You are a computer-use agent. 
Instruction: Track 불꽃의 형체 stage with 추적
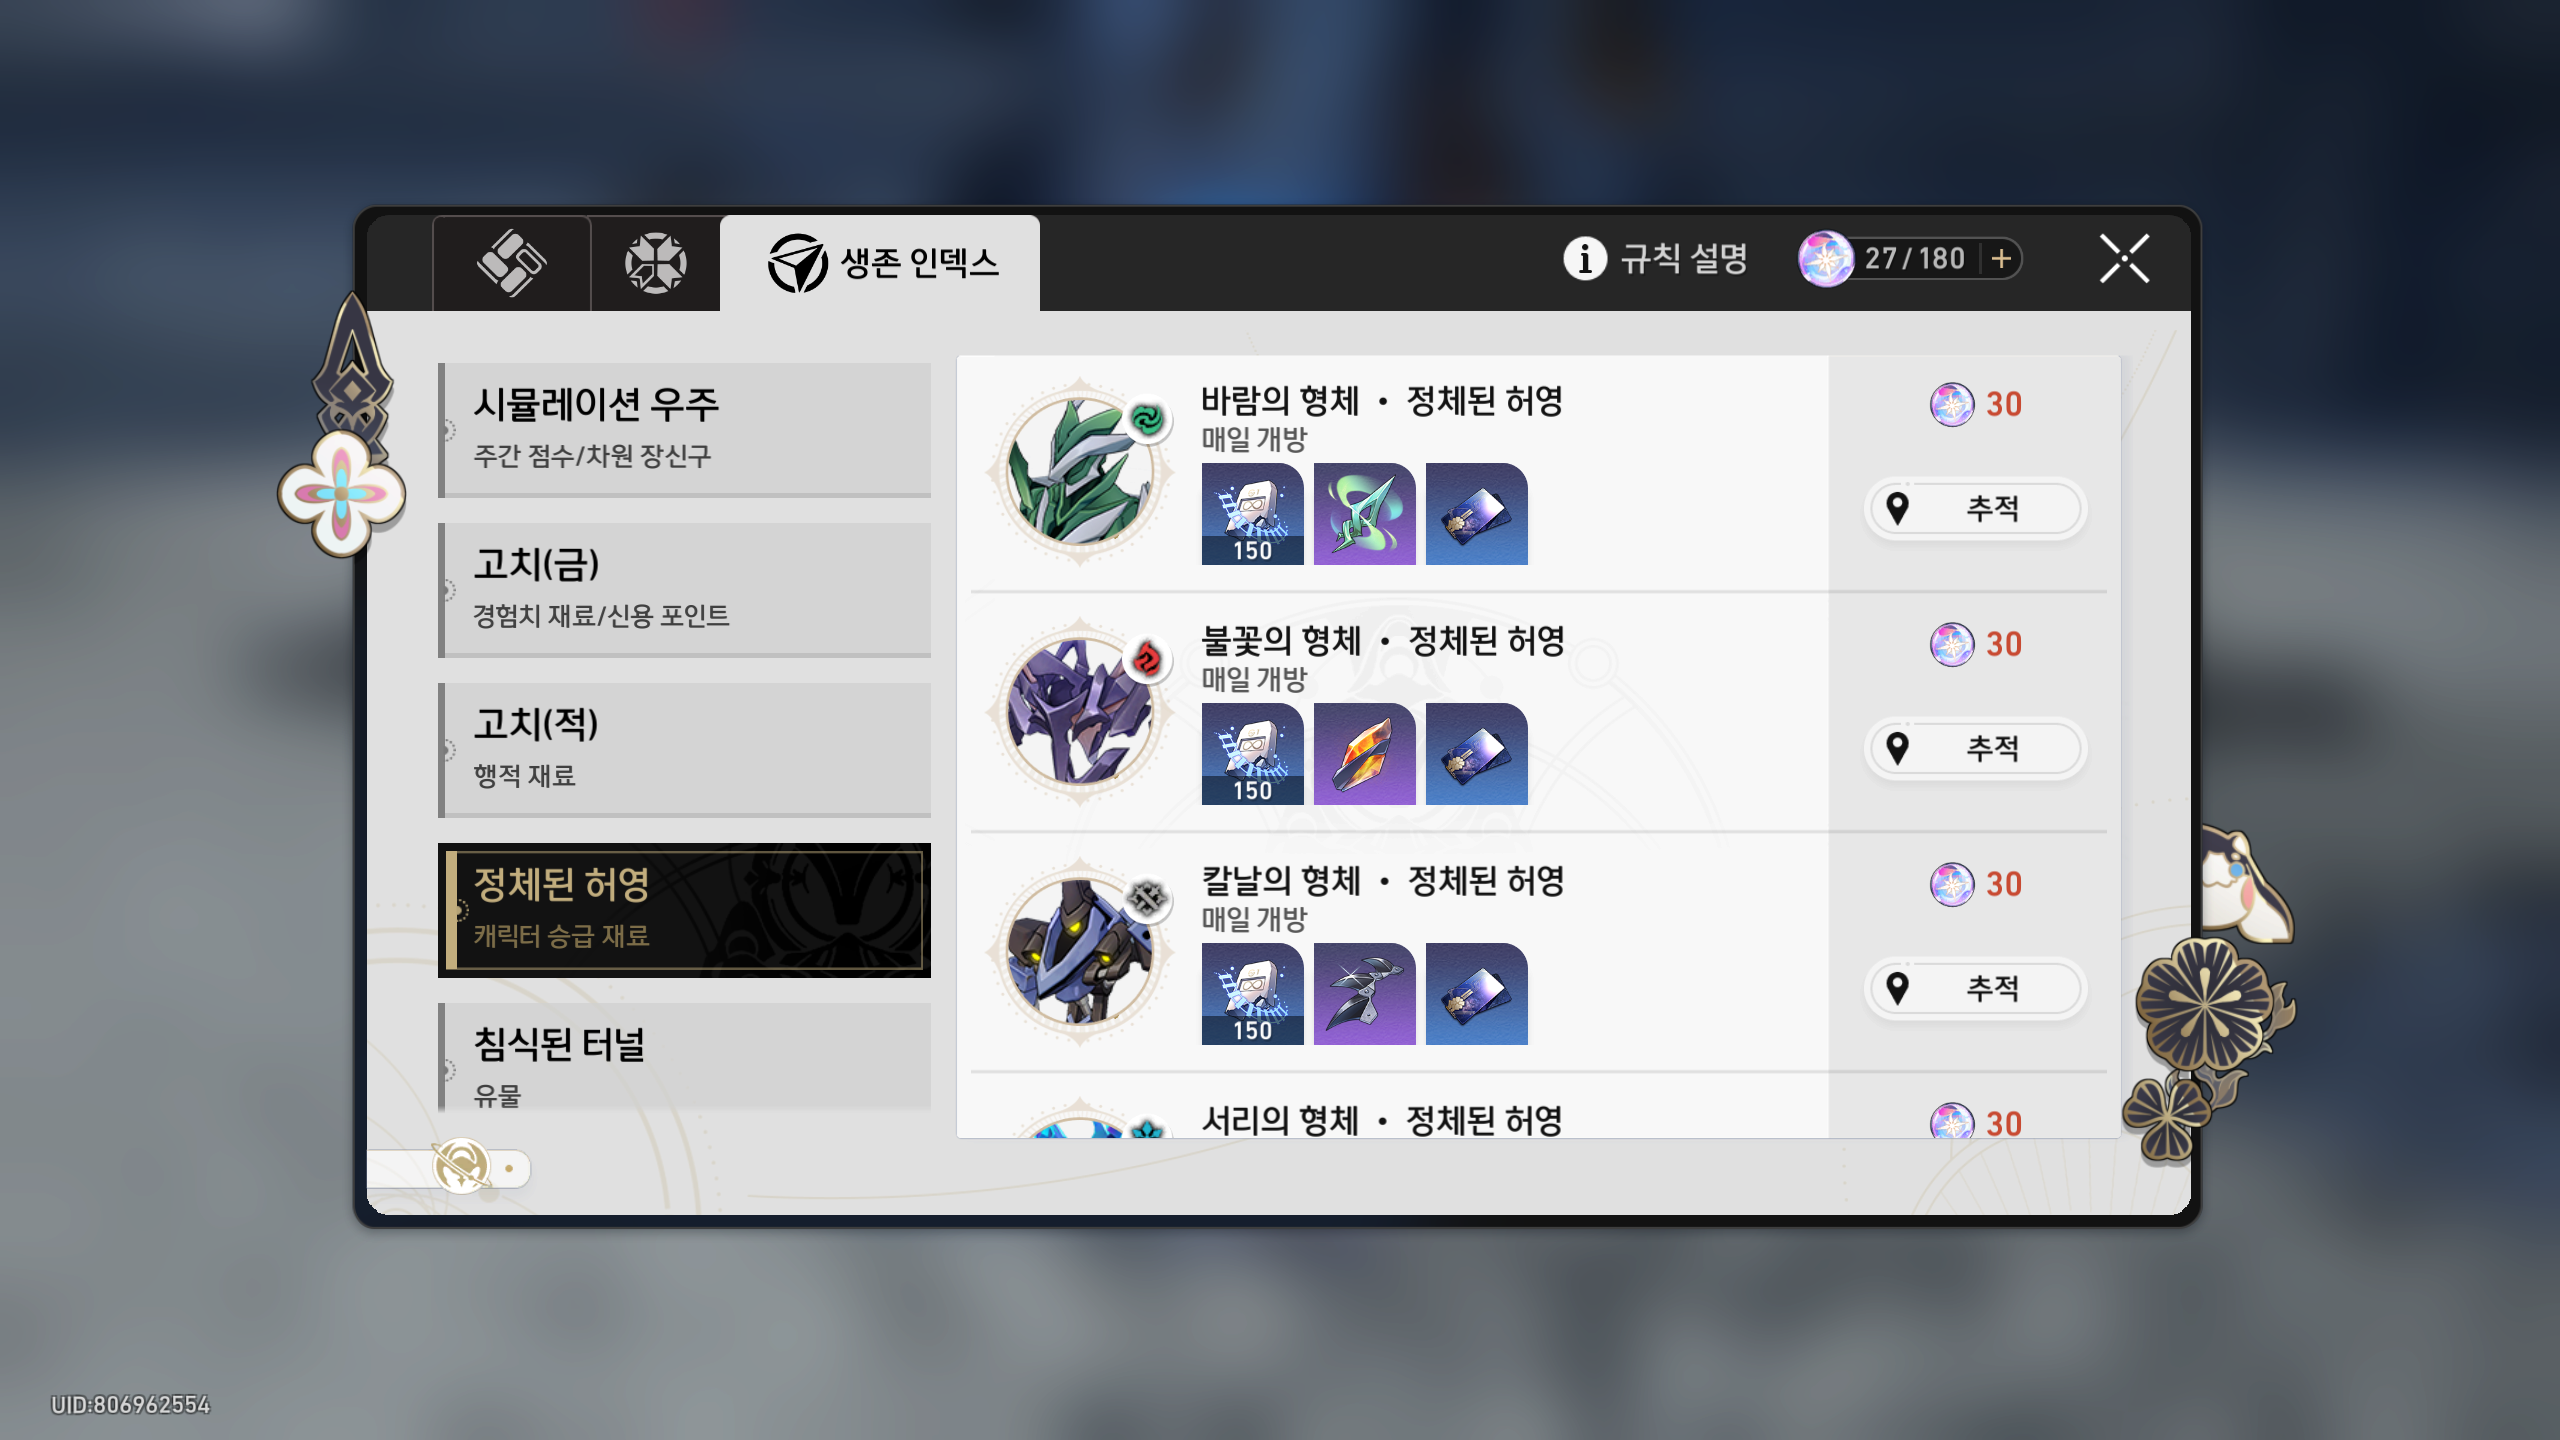[1976, 749]
